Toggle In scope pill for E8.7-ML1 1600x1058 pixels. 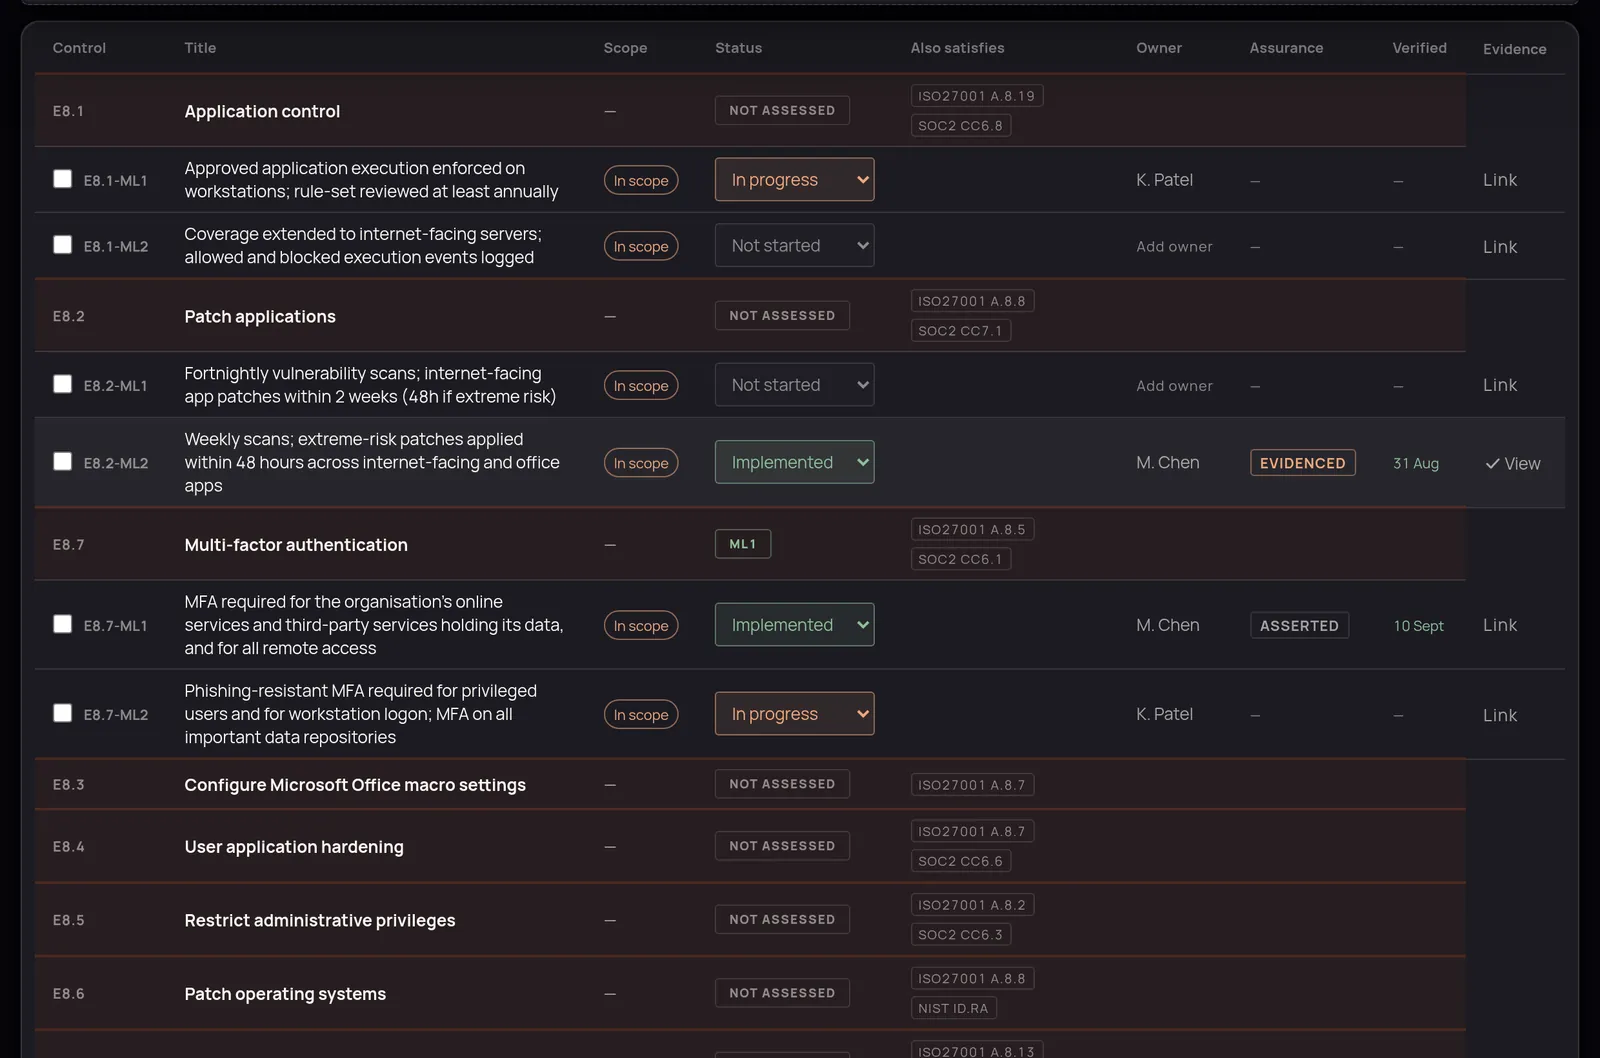(641, 625)
